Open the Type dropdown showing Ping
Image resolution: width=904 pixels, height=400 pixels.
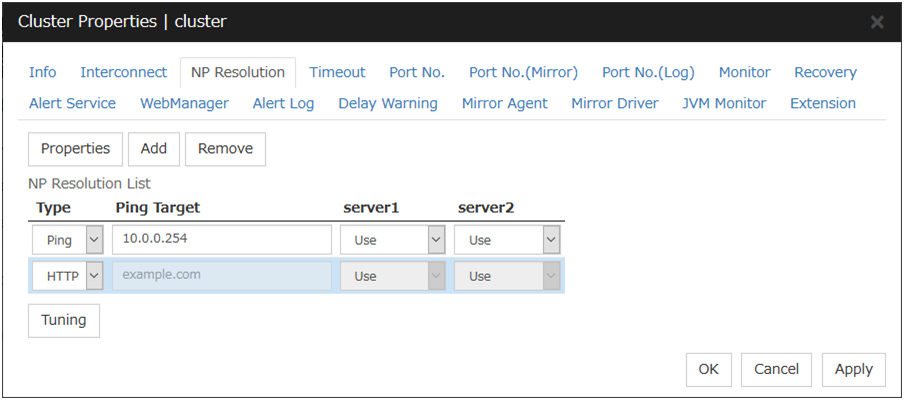click(x=67, y=240)
